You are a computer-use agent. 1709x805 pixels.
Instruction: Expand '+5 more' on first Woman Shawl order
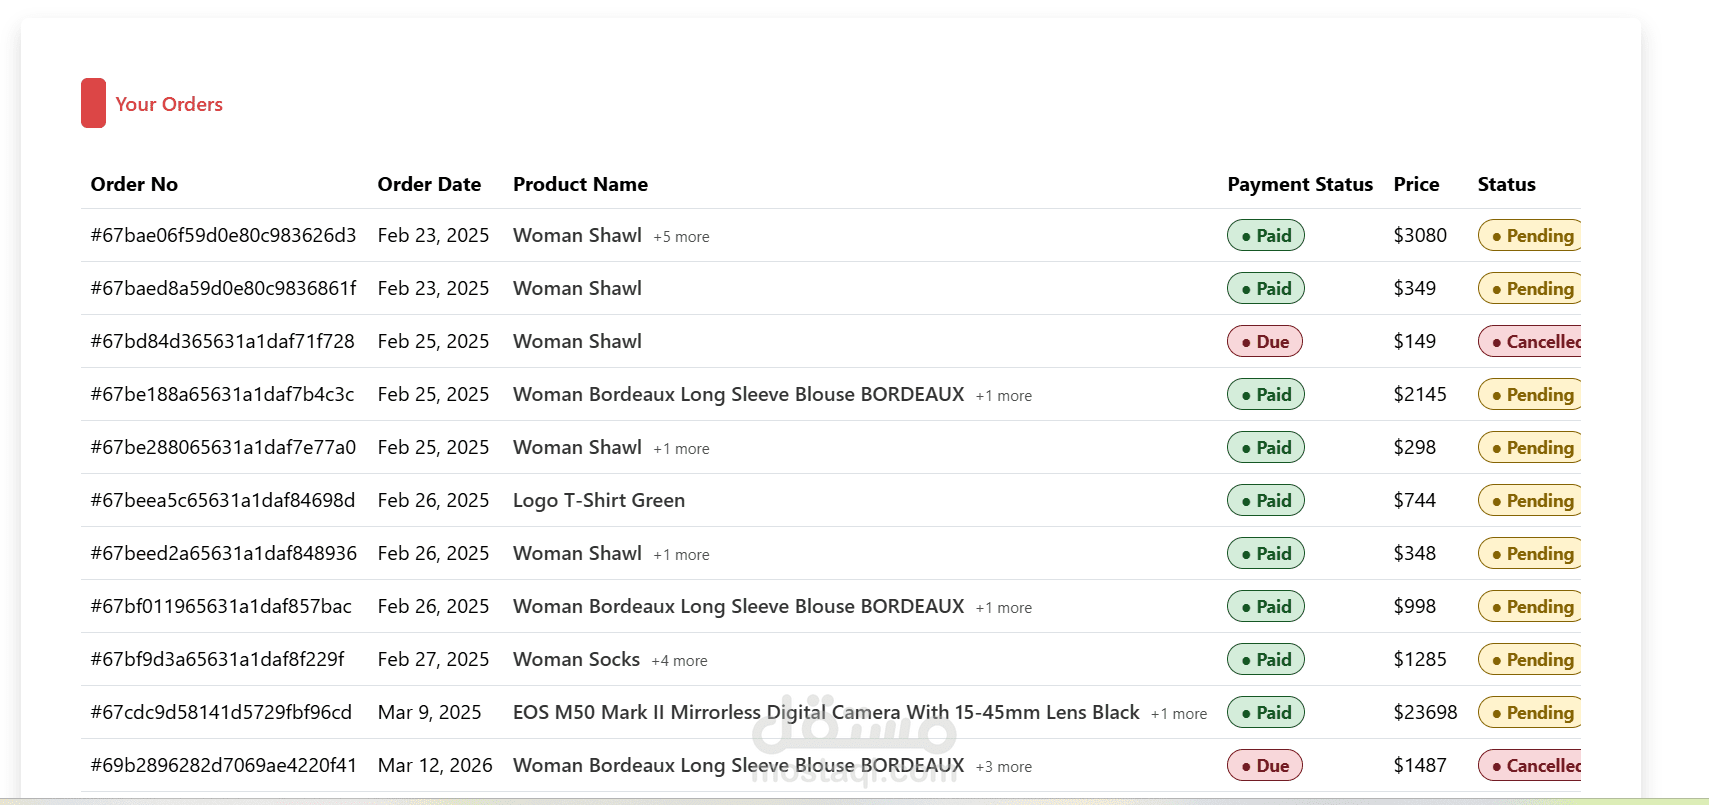pyautogui.click(x=681, y=237)
